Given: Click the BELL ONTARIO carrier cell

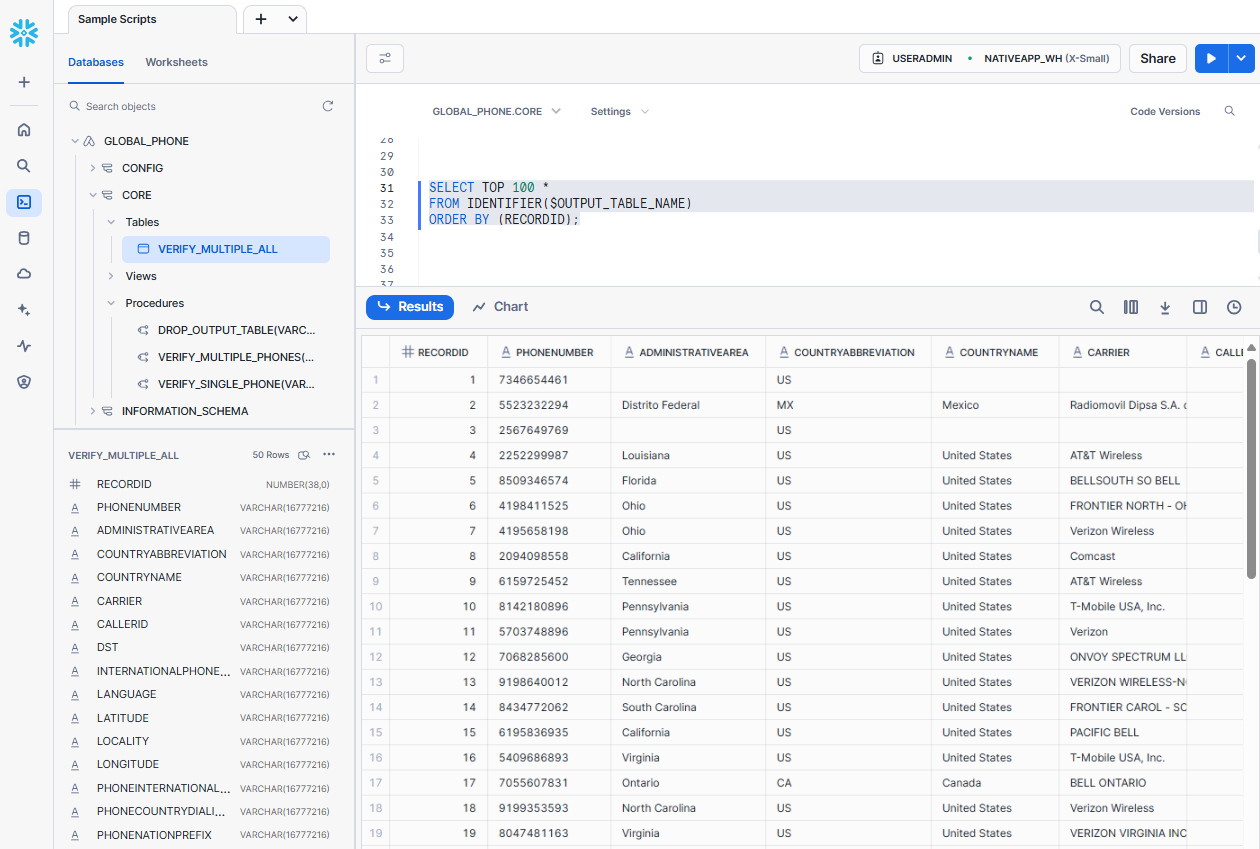Looking at the screenshot, I should [1123, 783].
